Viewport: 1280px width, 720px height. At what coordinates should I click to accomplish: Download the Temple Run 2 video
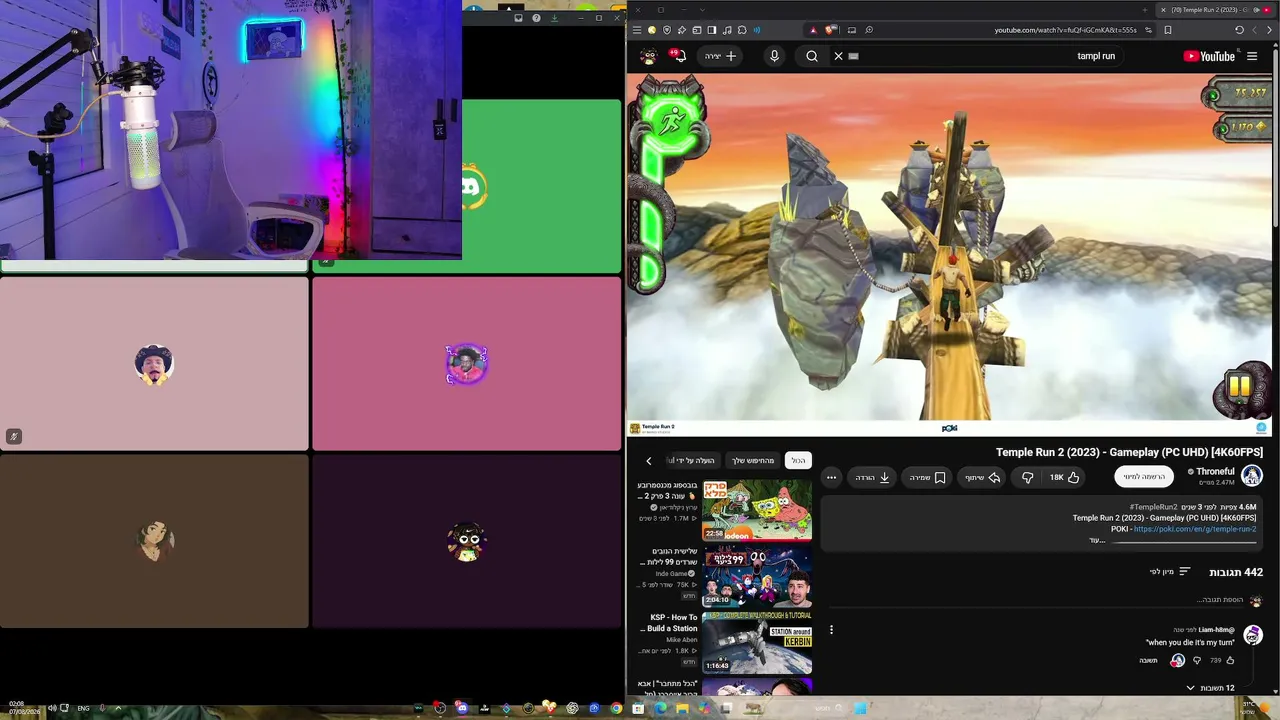point(873,477)
